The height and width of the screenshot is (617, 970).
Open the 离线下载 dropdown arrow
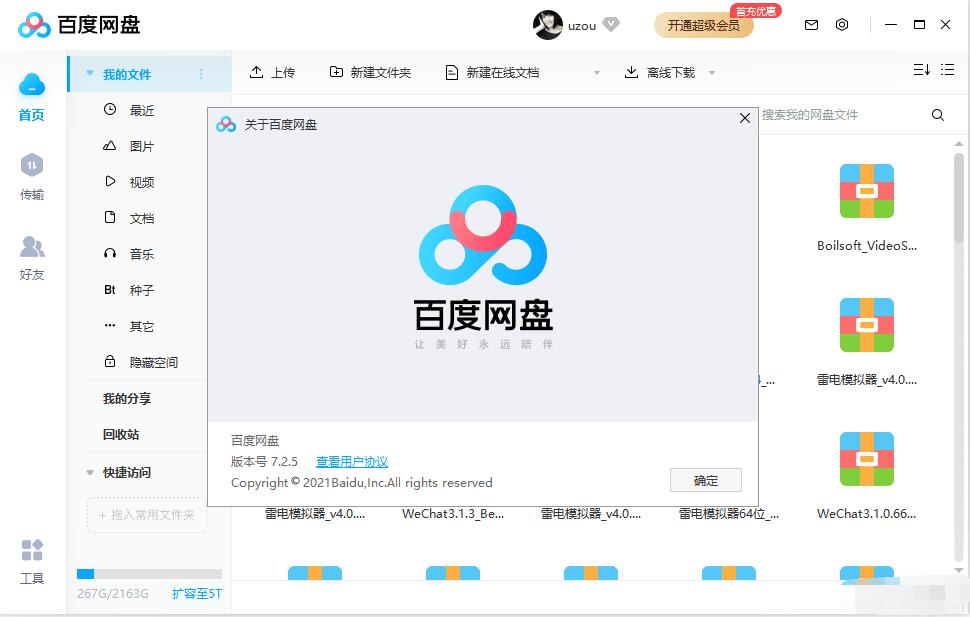pyautogui.click(x=711, y=73)
